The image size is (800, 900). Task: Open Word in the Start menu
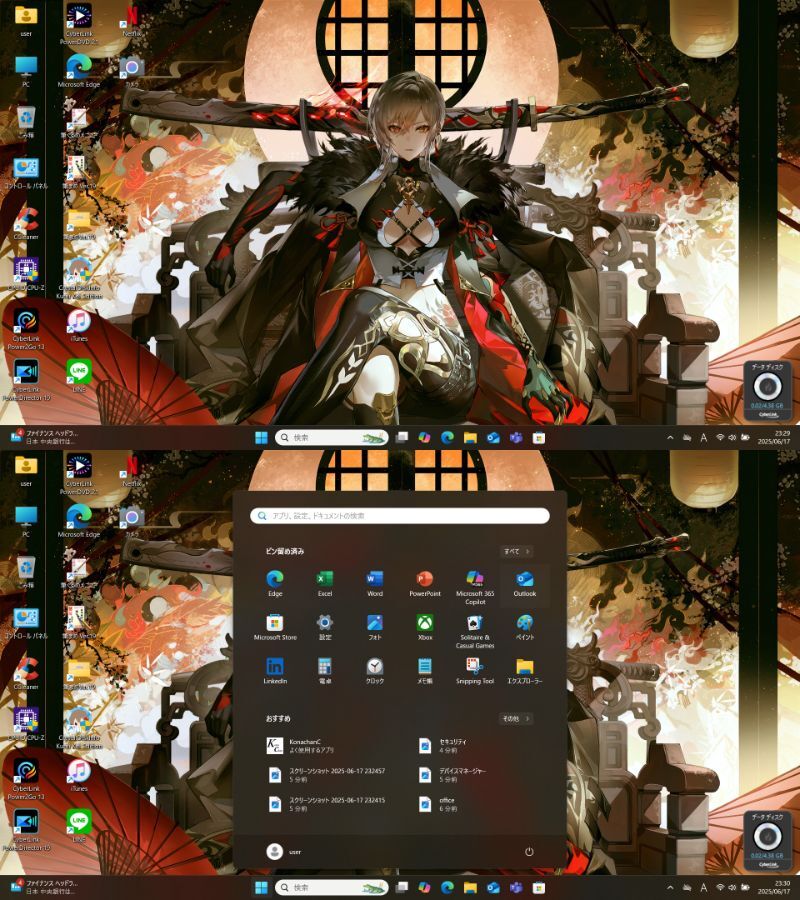pyautogui.click(x=375, y=583)
